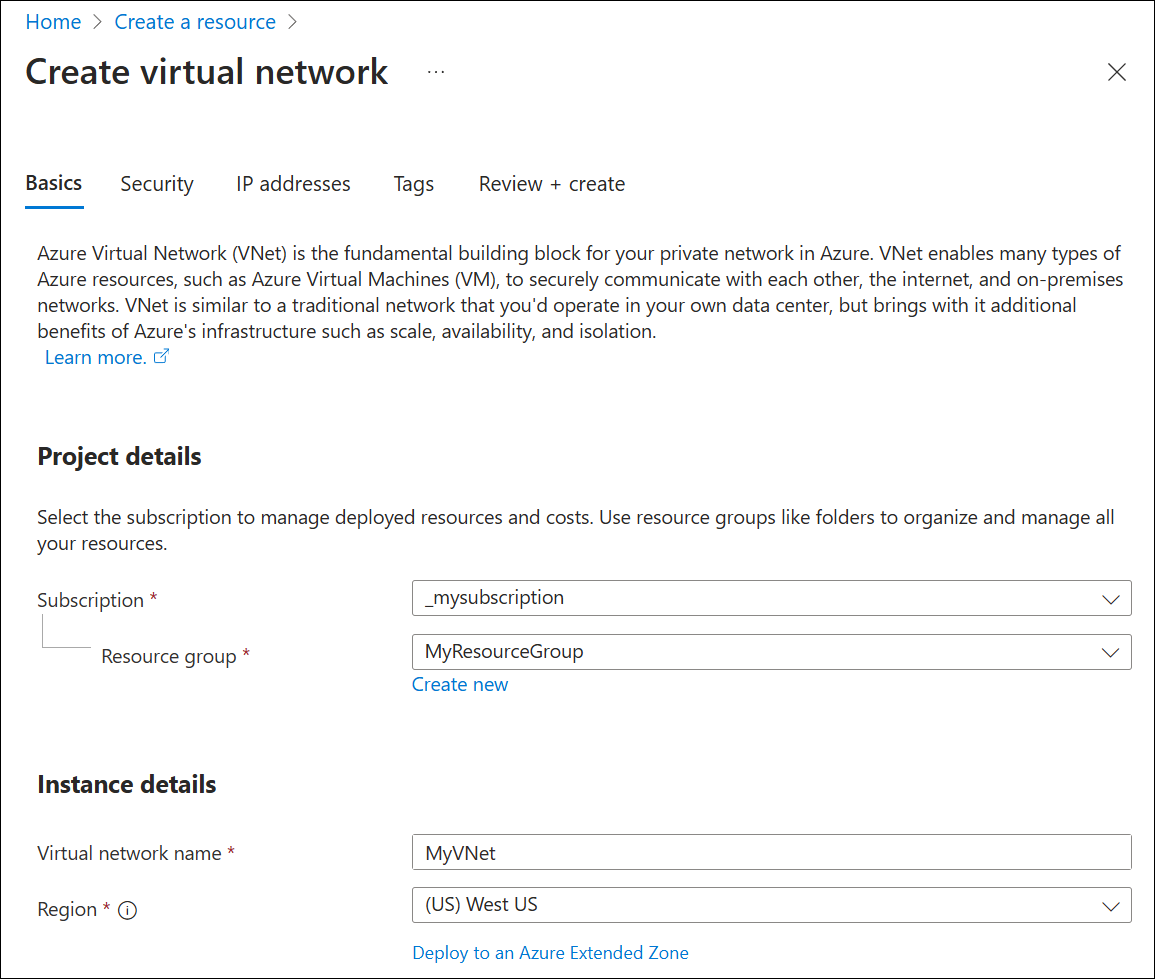Select the Tags tab
Viewport: 1155px width, 979px height.
(413, 183)
